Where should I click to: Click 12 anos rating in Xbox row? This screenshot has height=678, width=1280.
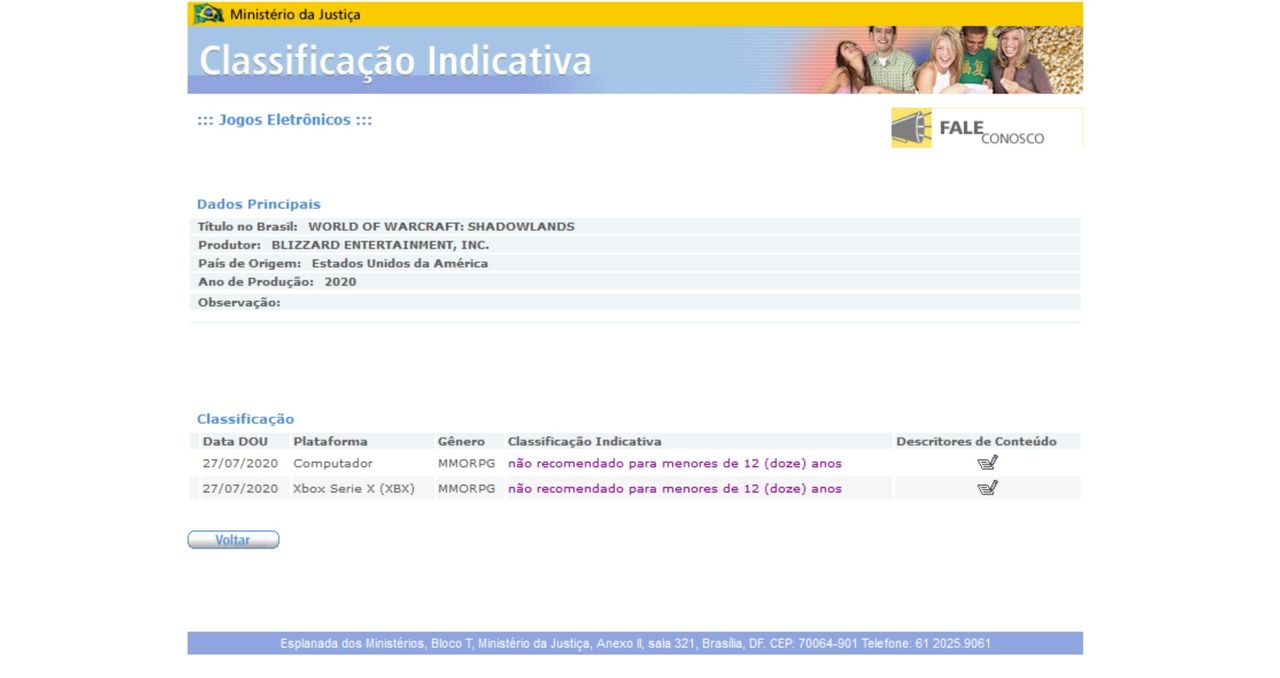[x=675, y=488]
